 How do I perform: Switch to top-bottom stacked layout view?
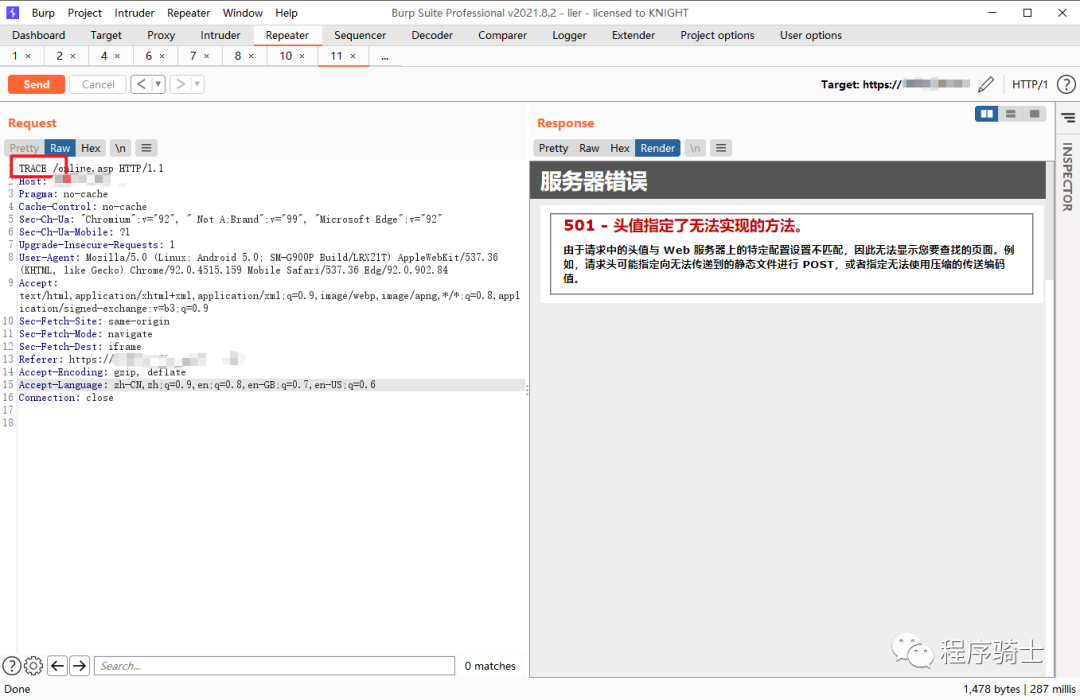click(1011, 114)
